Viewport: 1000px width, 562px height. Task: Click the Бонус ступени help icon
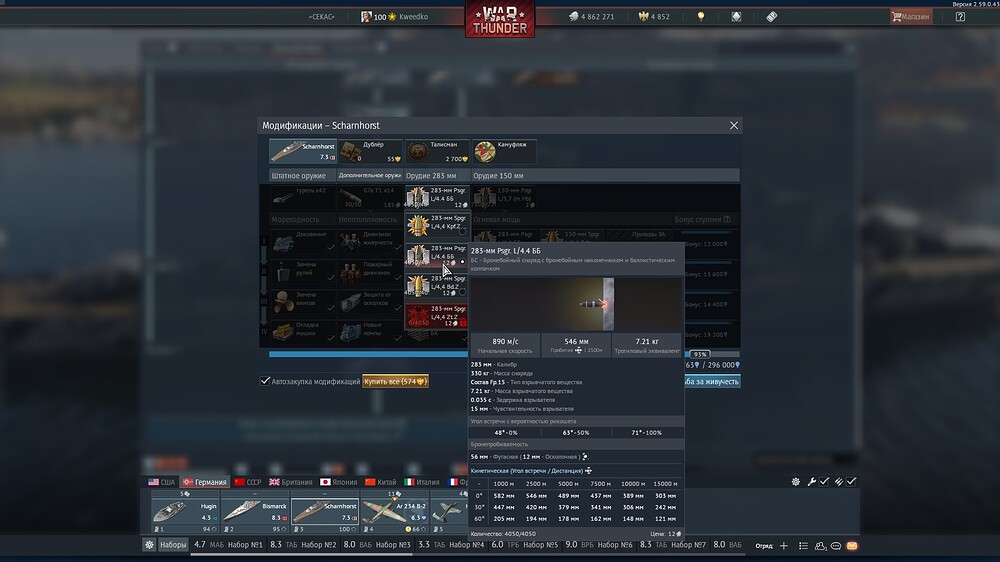pyautogui.click(x=727, y=219)
